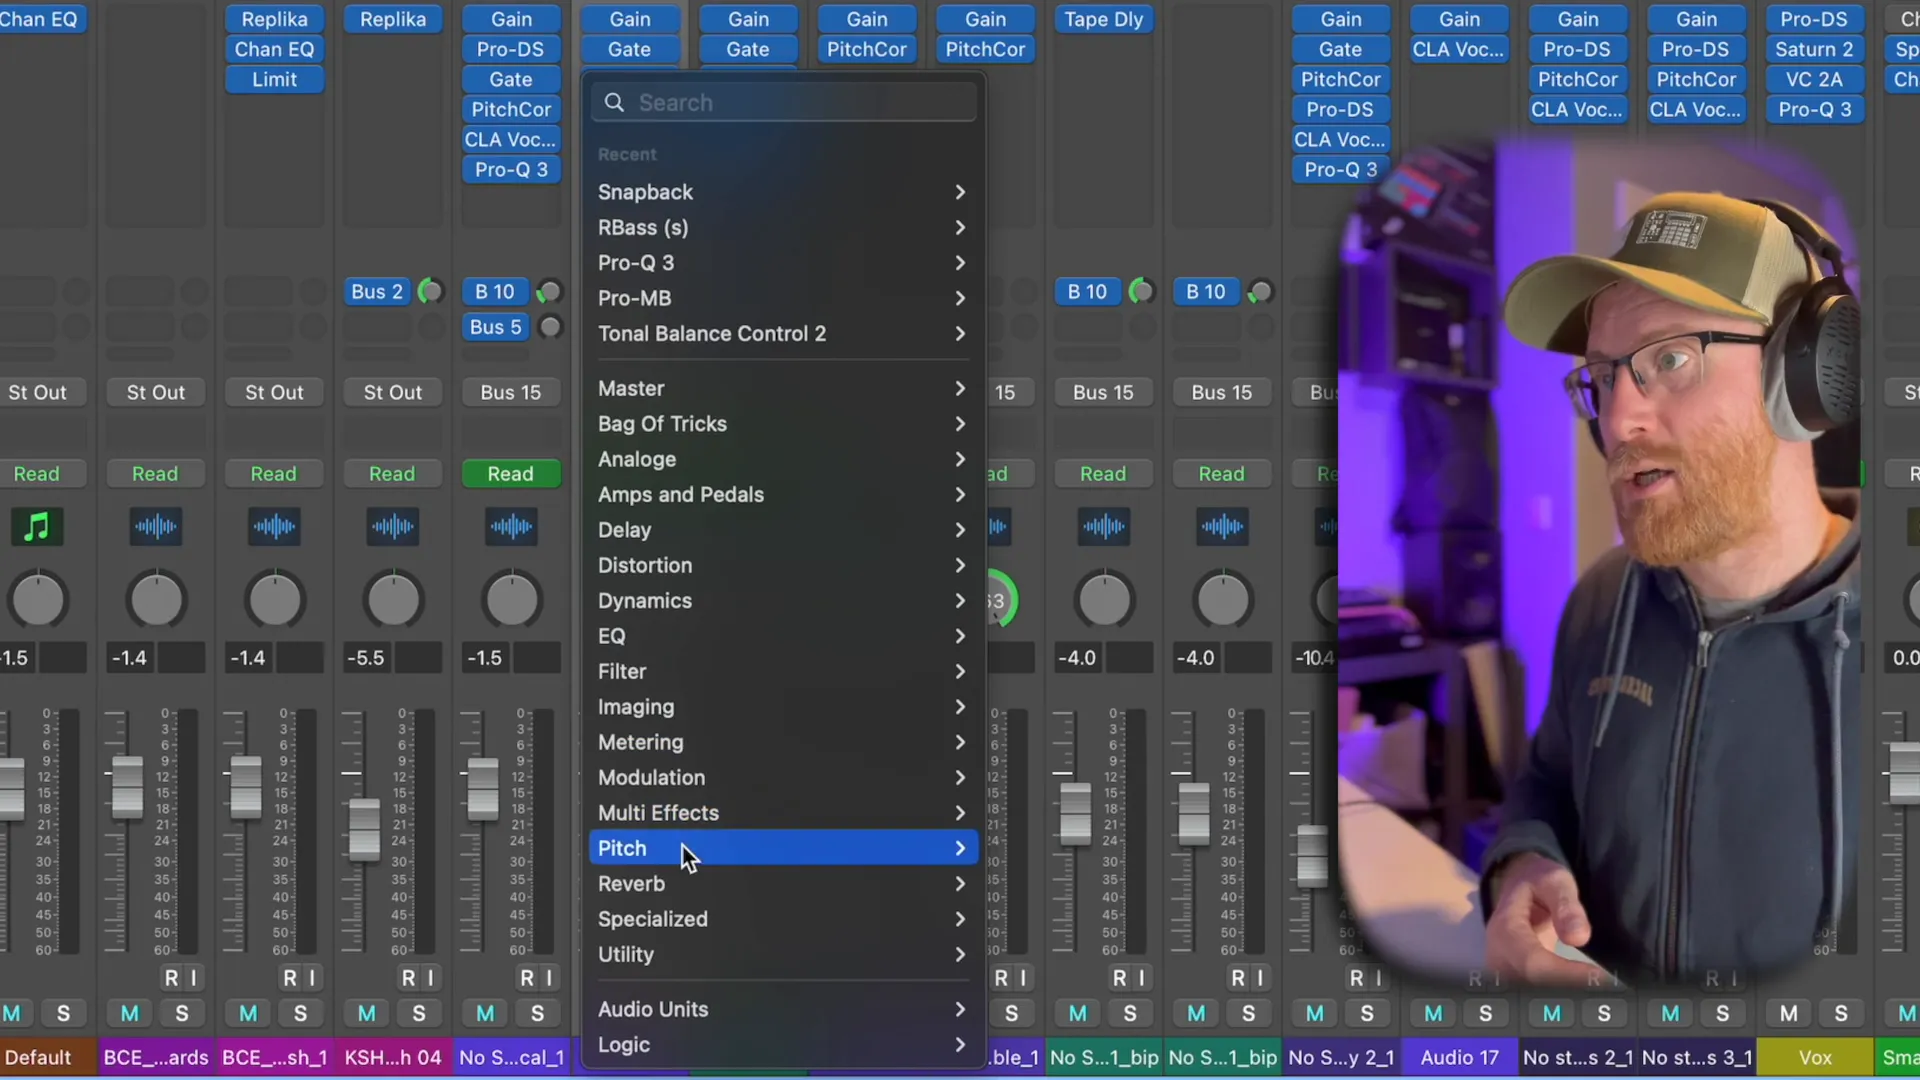Click volume fader on BCE_...ards channel
Screen dimensions: 1920x1080
coord(127,786)
